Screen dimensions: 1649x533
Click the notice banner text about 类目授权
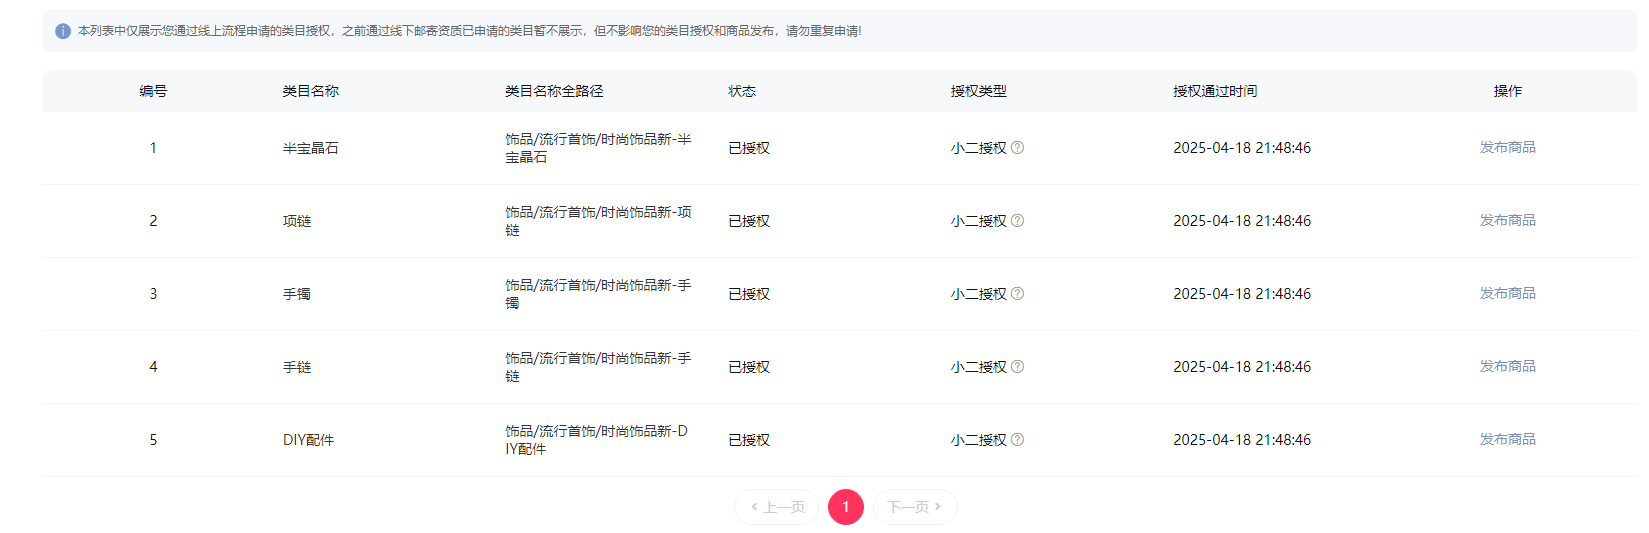pyautogui.click(x=469, y=31)
